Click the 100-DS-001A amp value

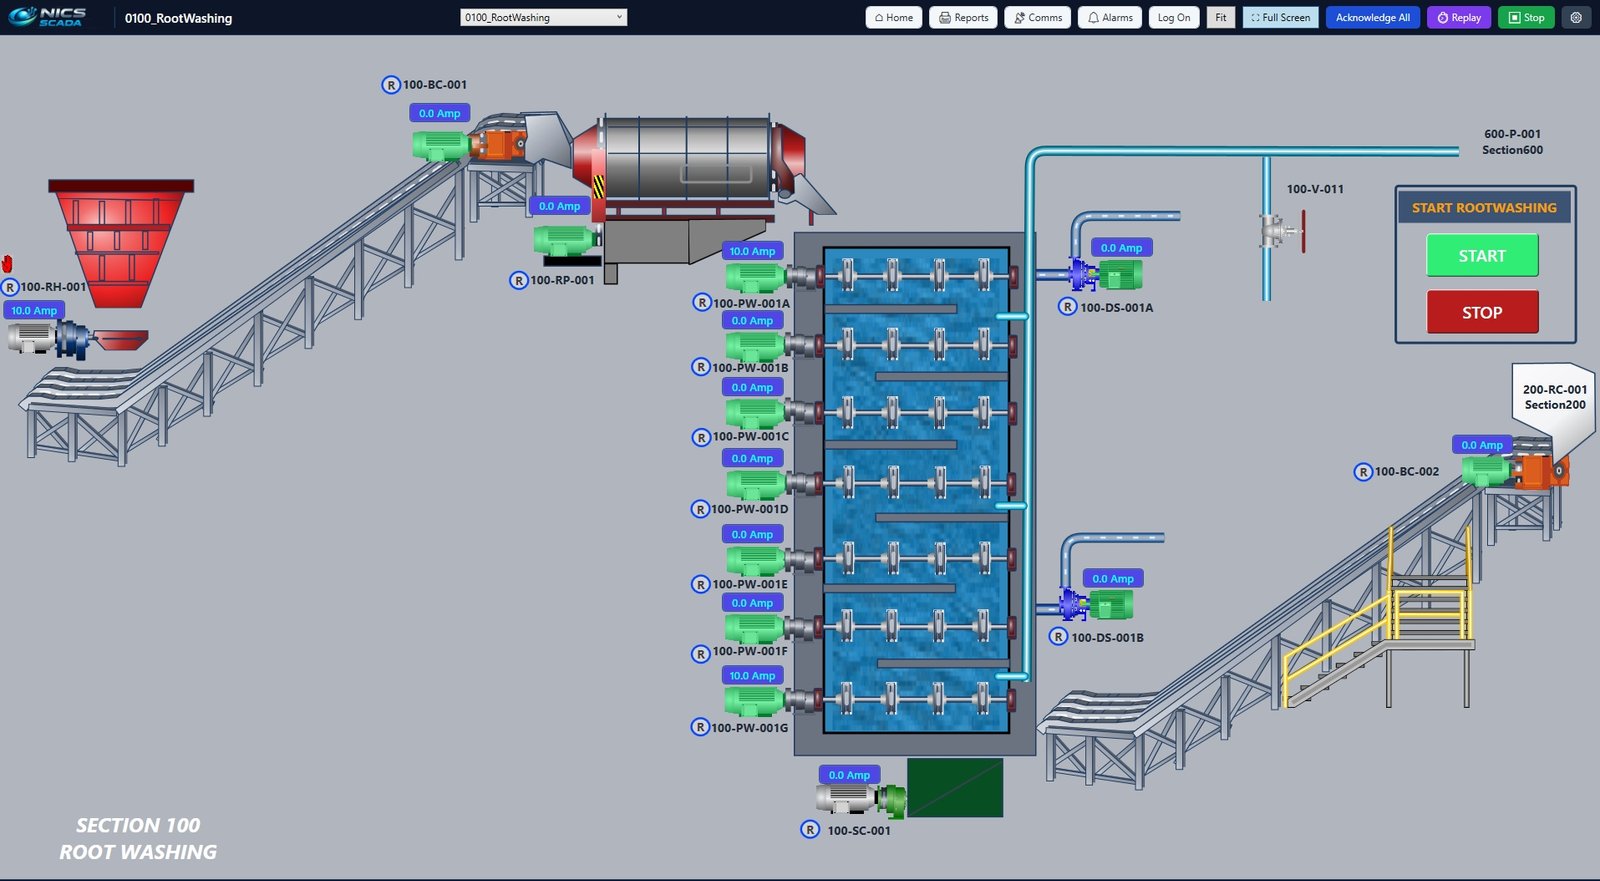(x=1121, y=247)
